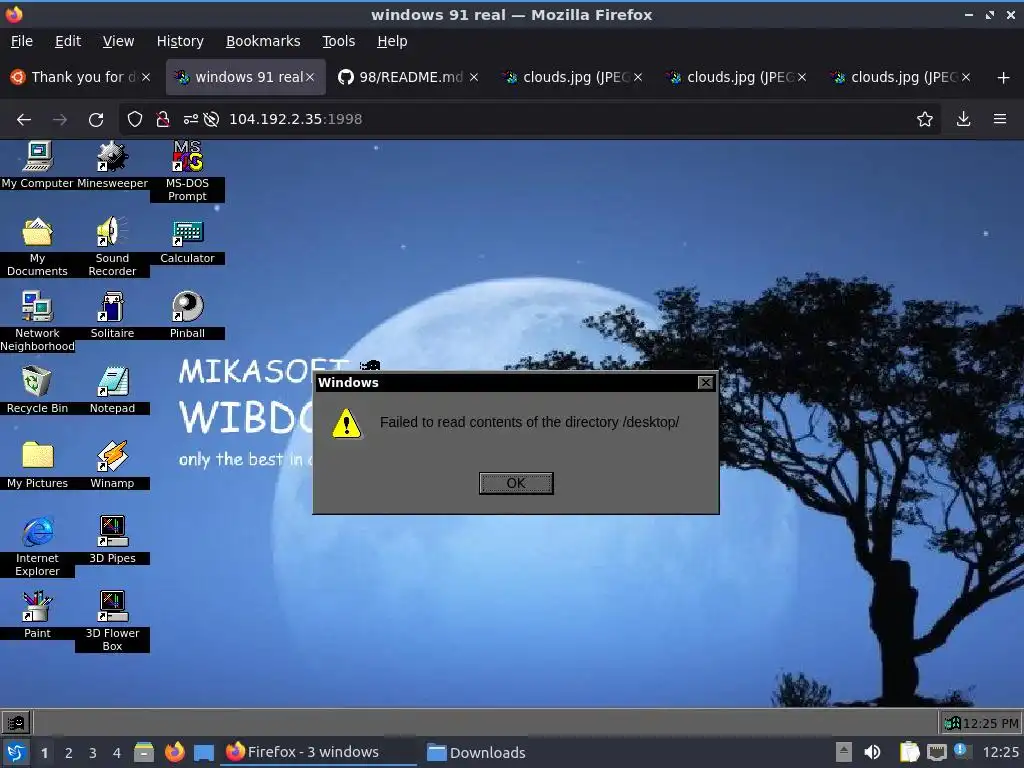Open the Firefox hamburger menu
Viewport: 1024px width, 768px height.
click(x=999, y=119)
